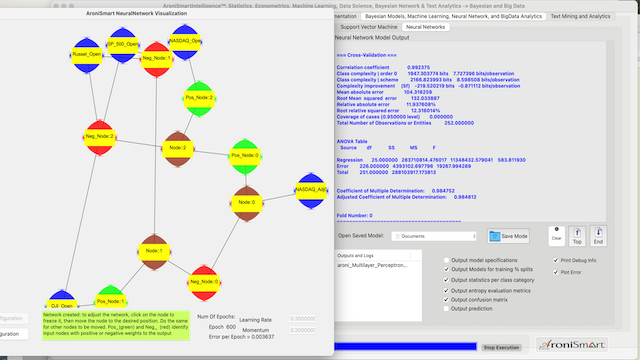This screenshot has height=360, width=640.
Task: Click the Mean absolute error line
Action: [x=384, y=92]
